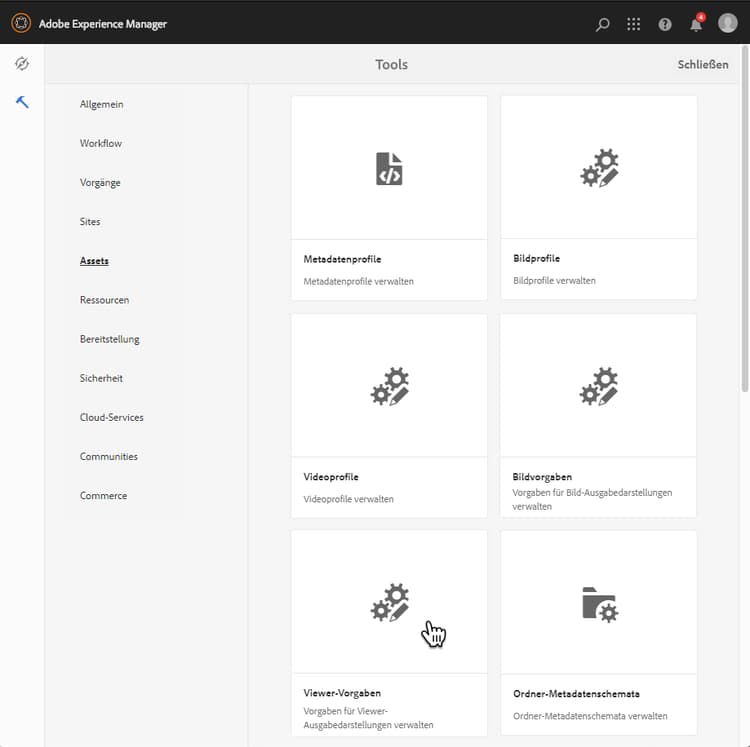Screen dimensions: 750x747
Task: Select Bereitstellung in the Tools menu
Action: point(110,340)
